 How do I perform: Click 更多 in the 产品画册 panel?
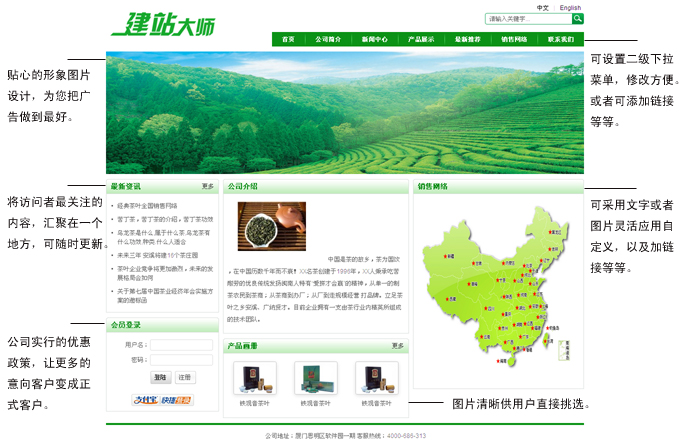(x=398, y=346)
